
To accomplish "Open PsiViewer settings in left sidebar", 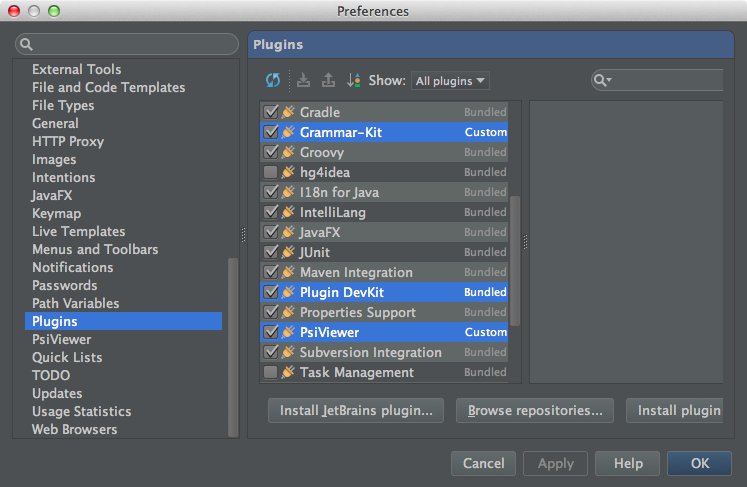I will point(61,340).
